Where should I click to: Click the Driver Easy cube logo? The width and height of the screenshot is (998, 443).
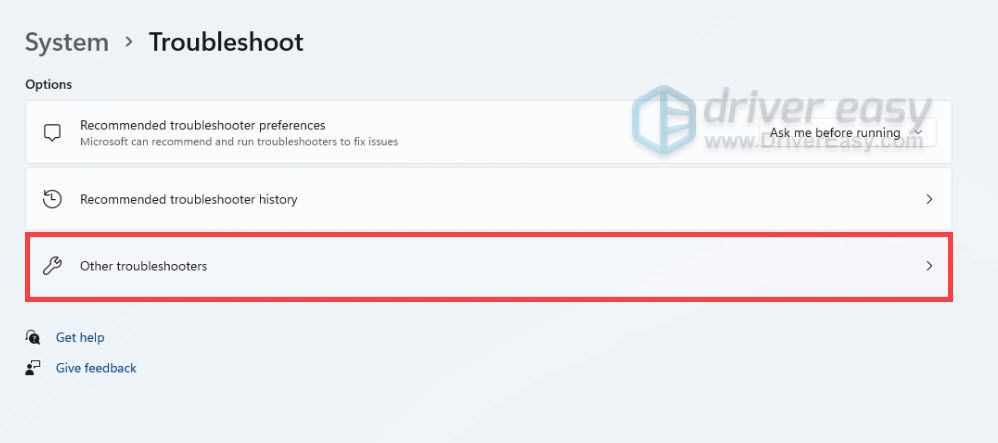coord(663,121)
